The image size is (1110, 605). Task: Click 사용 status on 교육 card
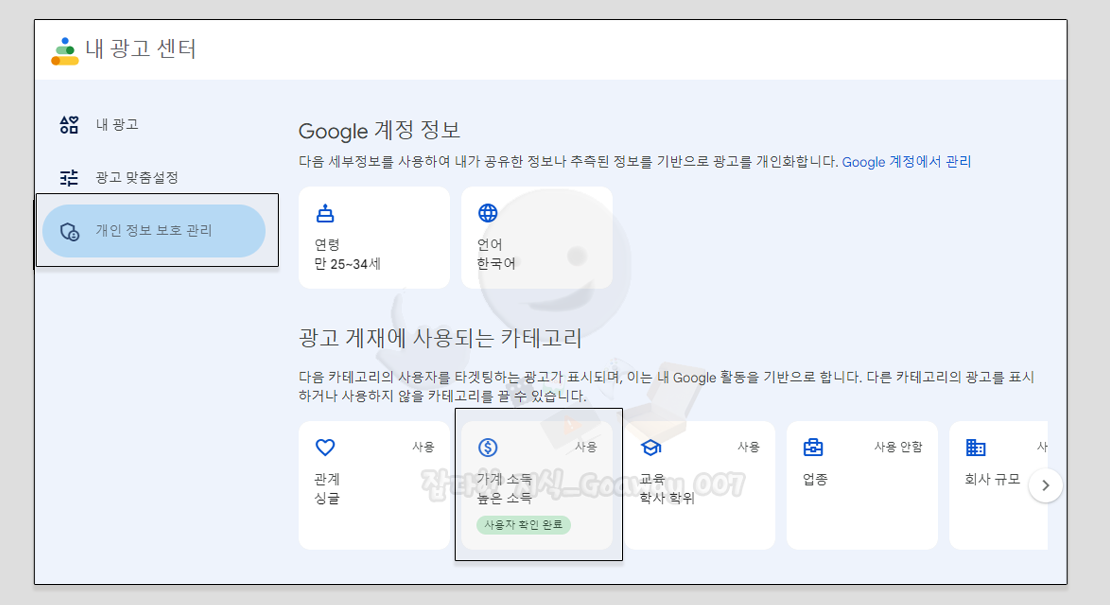[x=749, y=447]
